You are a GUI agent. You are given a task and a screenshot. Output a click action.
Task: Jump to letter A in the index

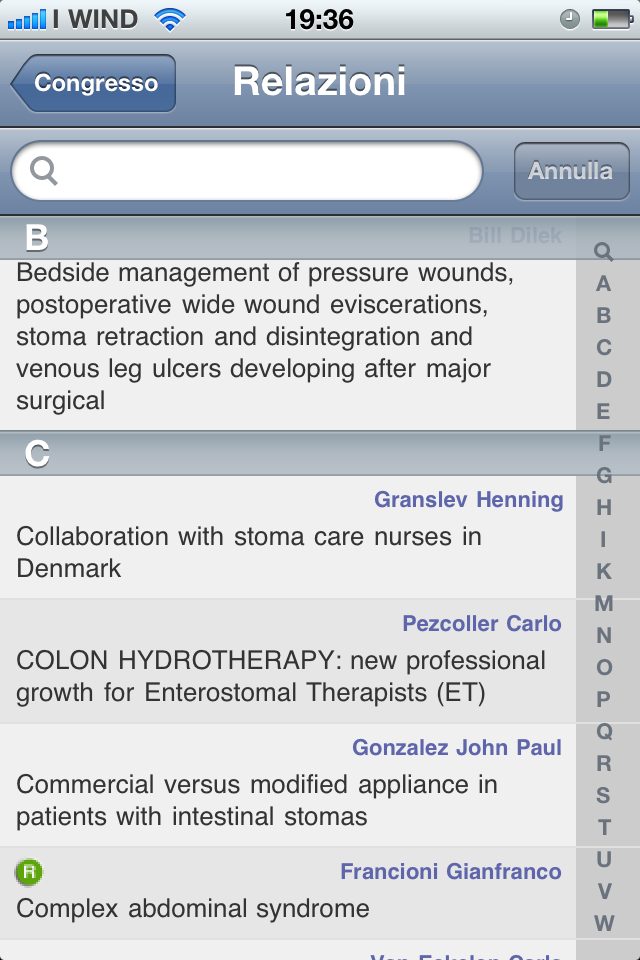(x=603, y=284)
